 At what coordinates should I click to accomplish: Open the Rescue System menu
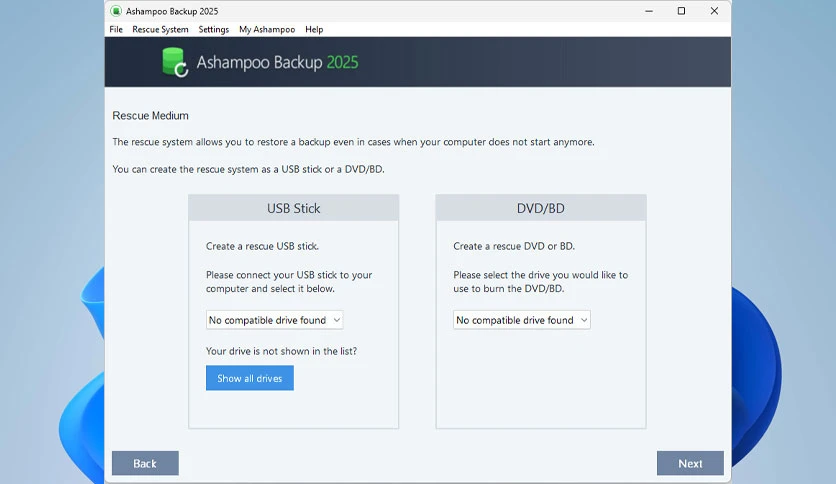[160, 29]
